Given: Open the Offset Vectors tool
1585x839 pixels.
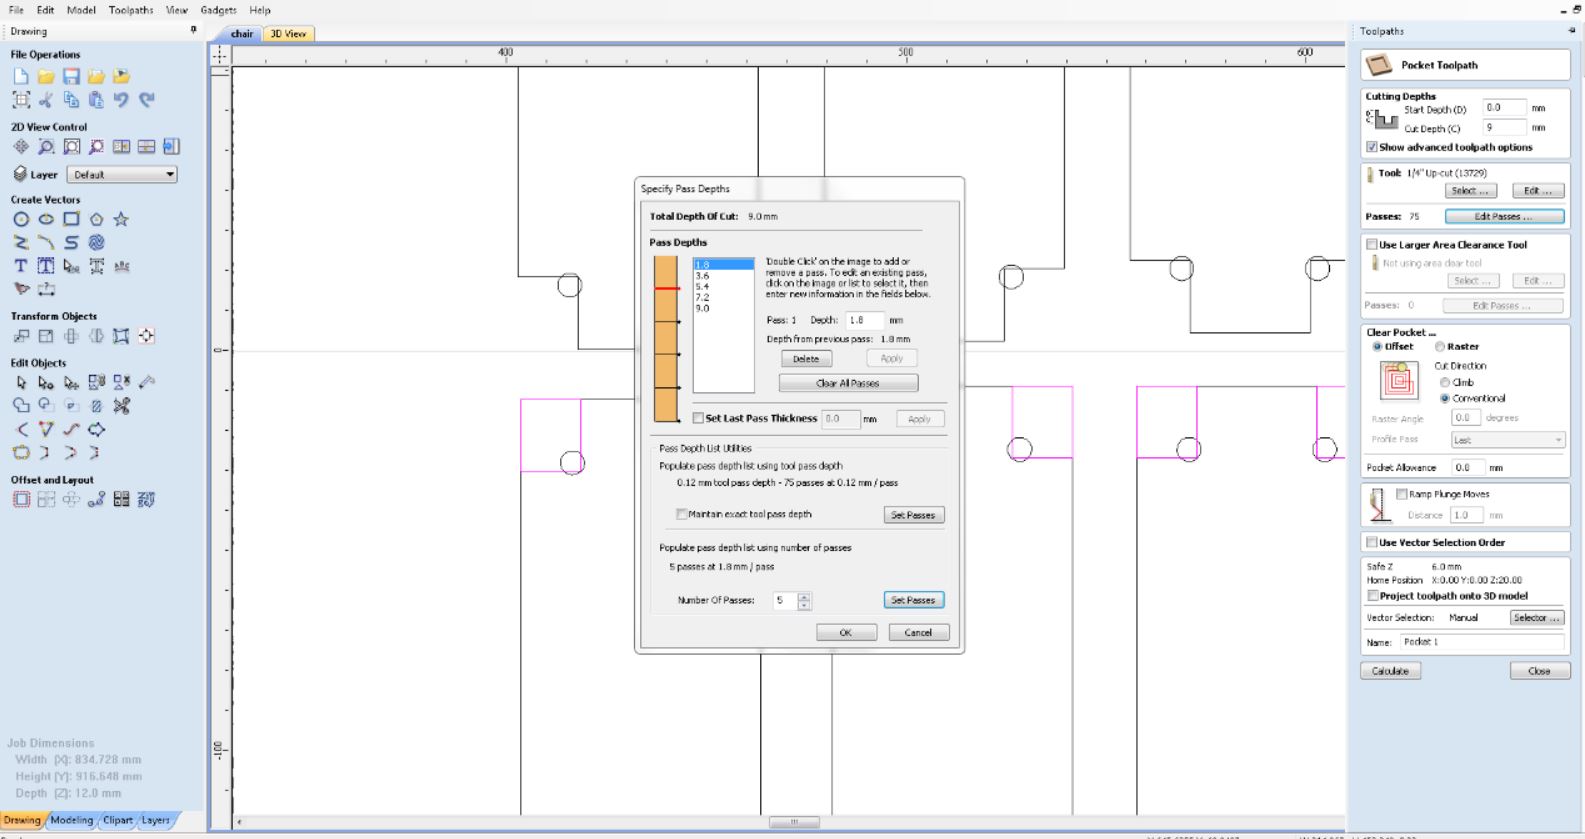Looking at the screenshot, I should click(21, 499).
